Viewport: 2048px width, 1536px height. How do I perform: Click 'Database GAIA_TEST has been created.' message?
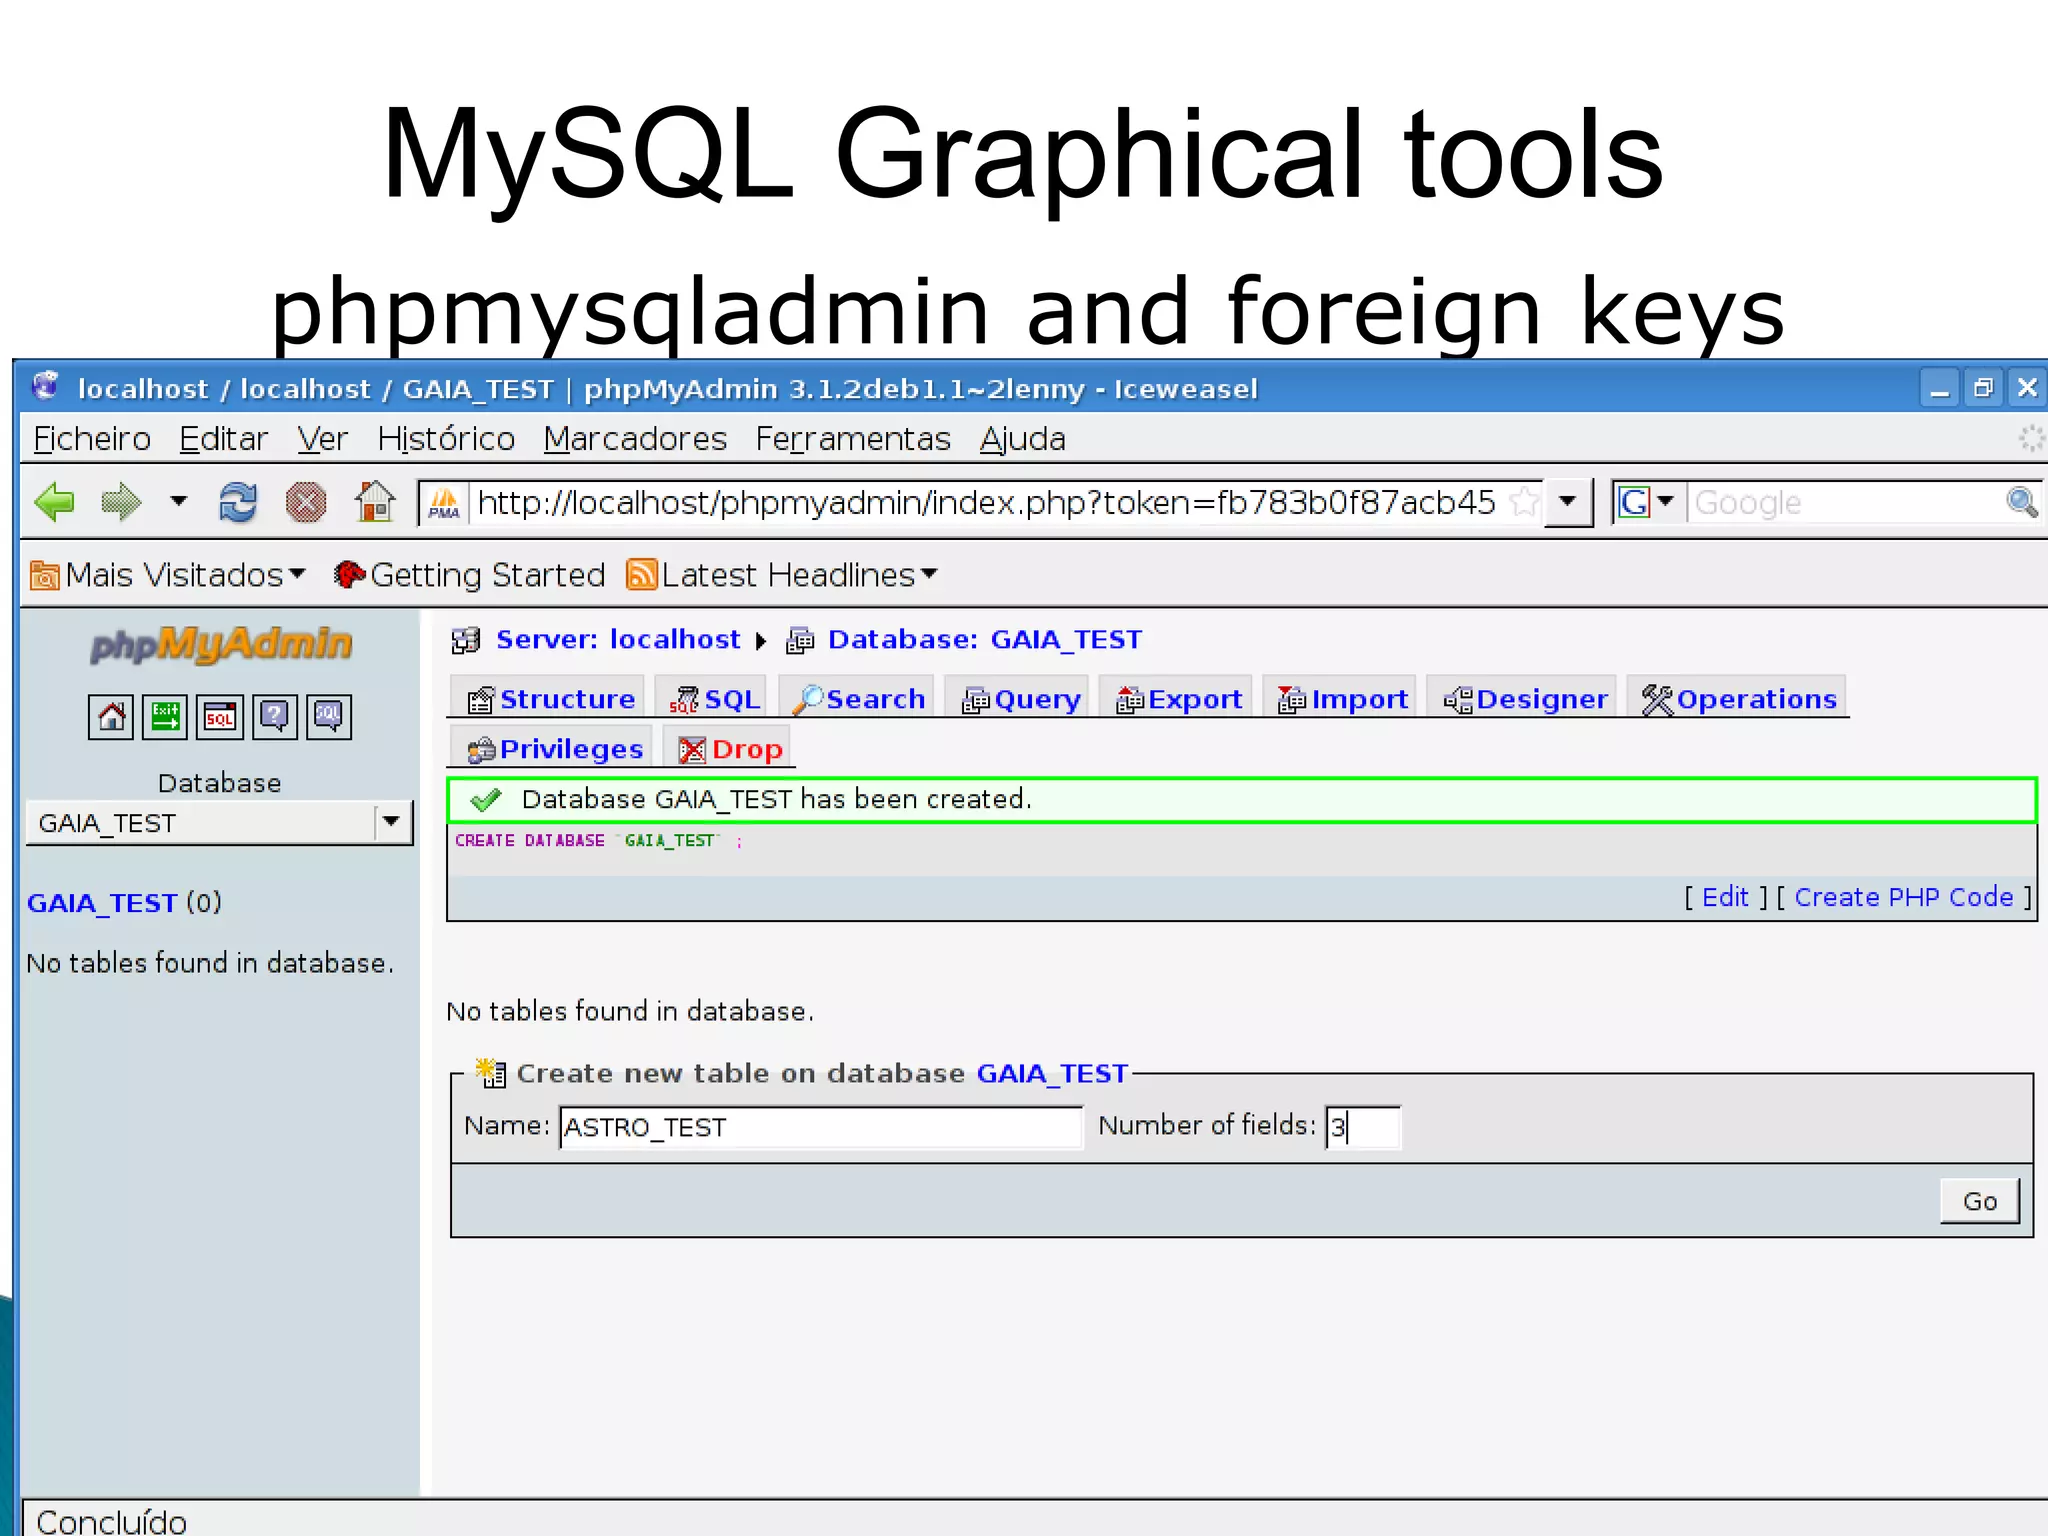[x=777, y=799]
